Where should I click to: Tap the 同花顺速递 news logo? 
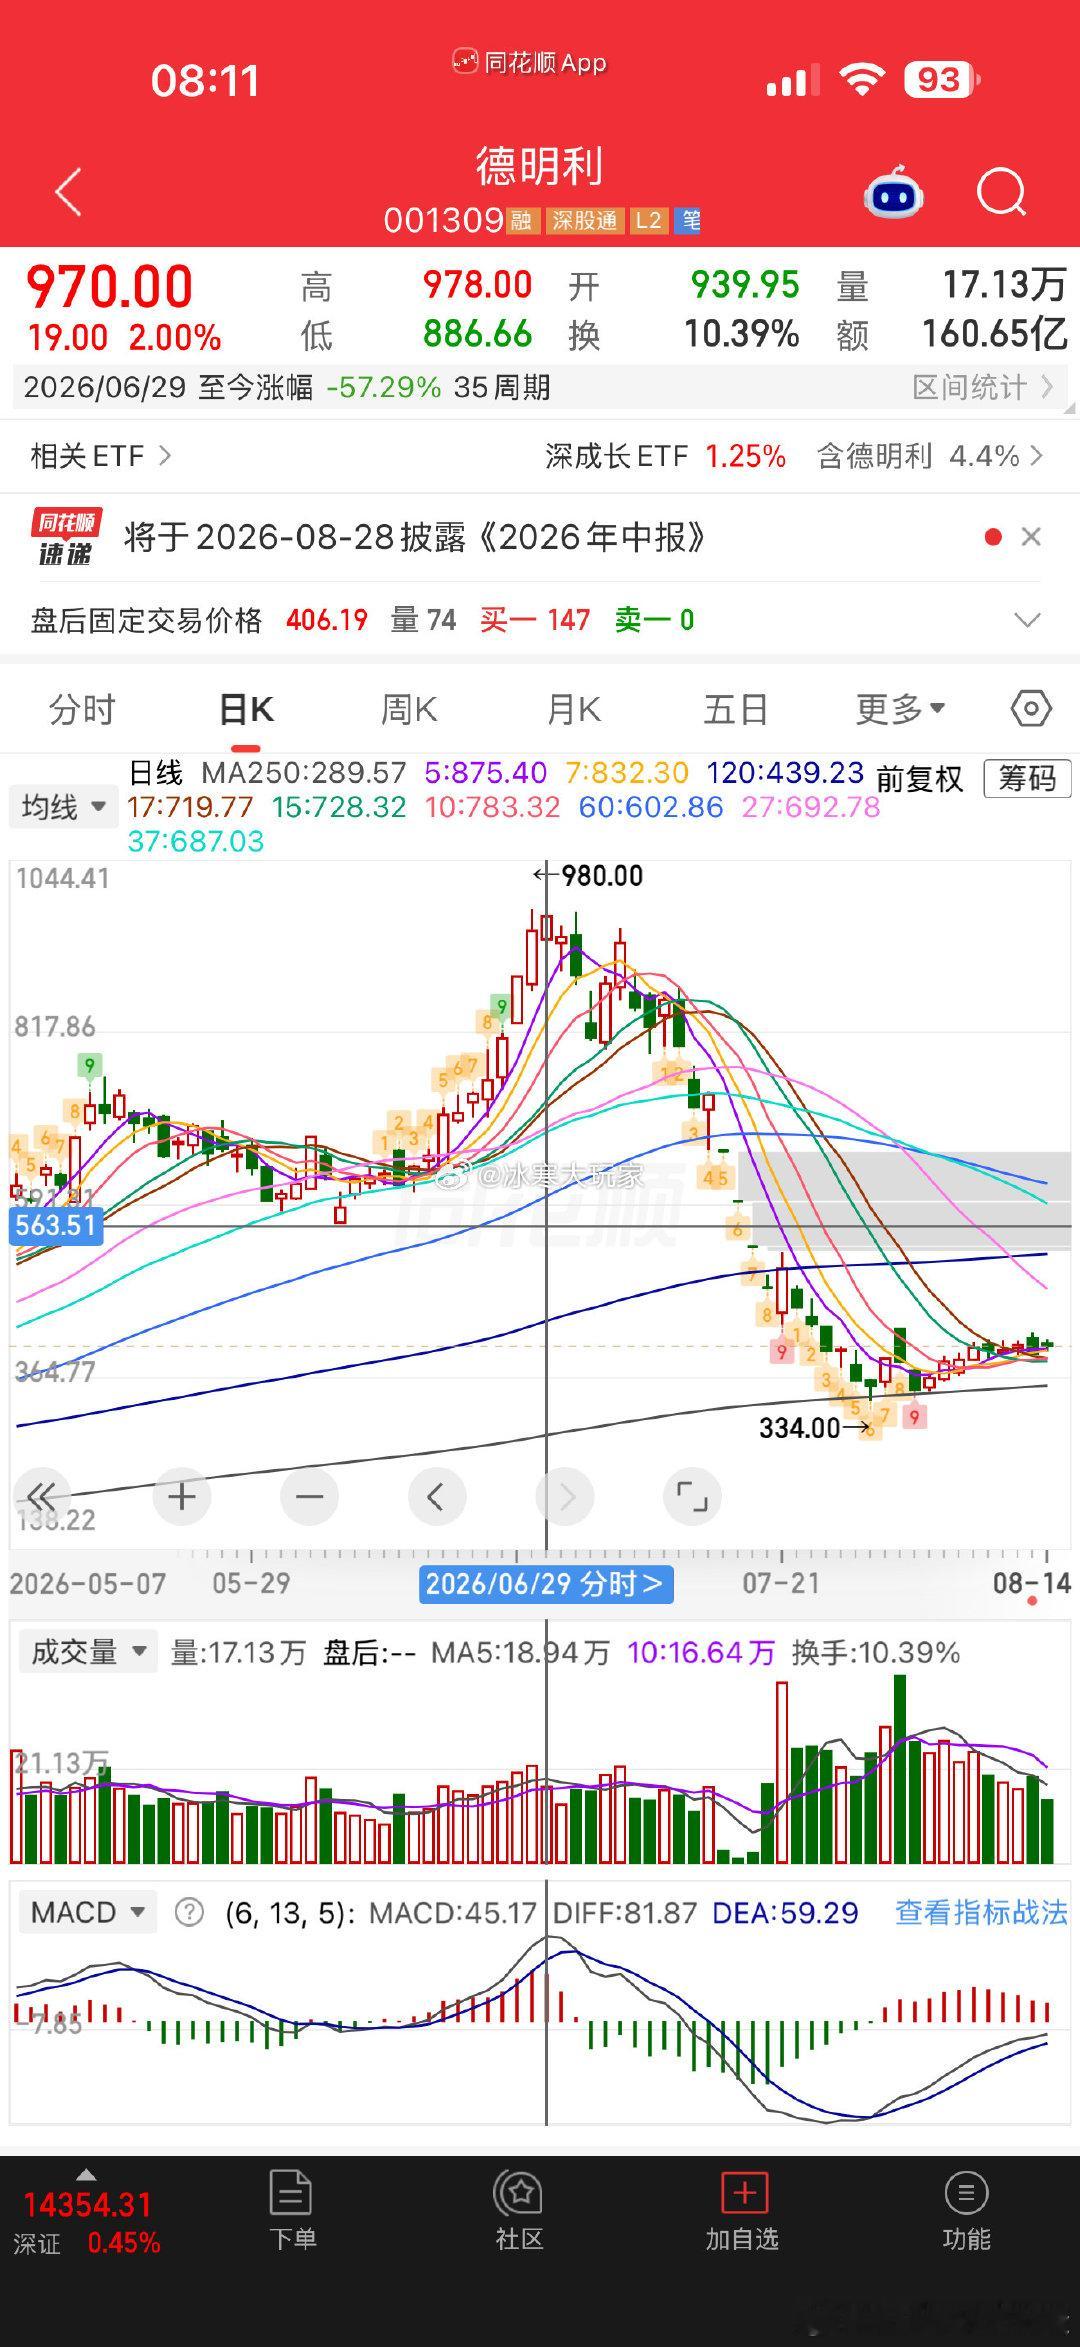65,537
